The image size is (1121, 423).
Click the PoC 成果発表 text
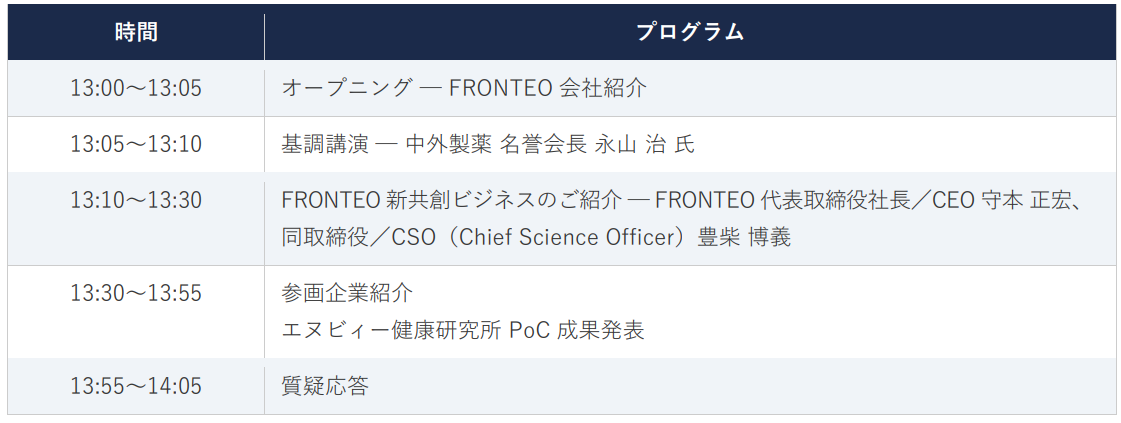coord(576,330)
